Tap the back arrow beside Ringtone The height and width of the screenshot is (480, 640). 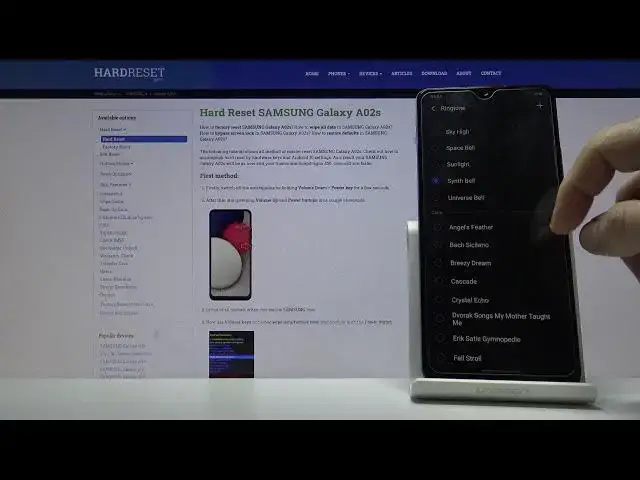click(433, 108)
